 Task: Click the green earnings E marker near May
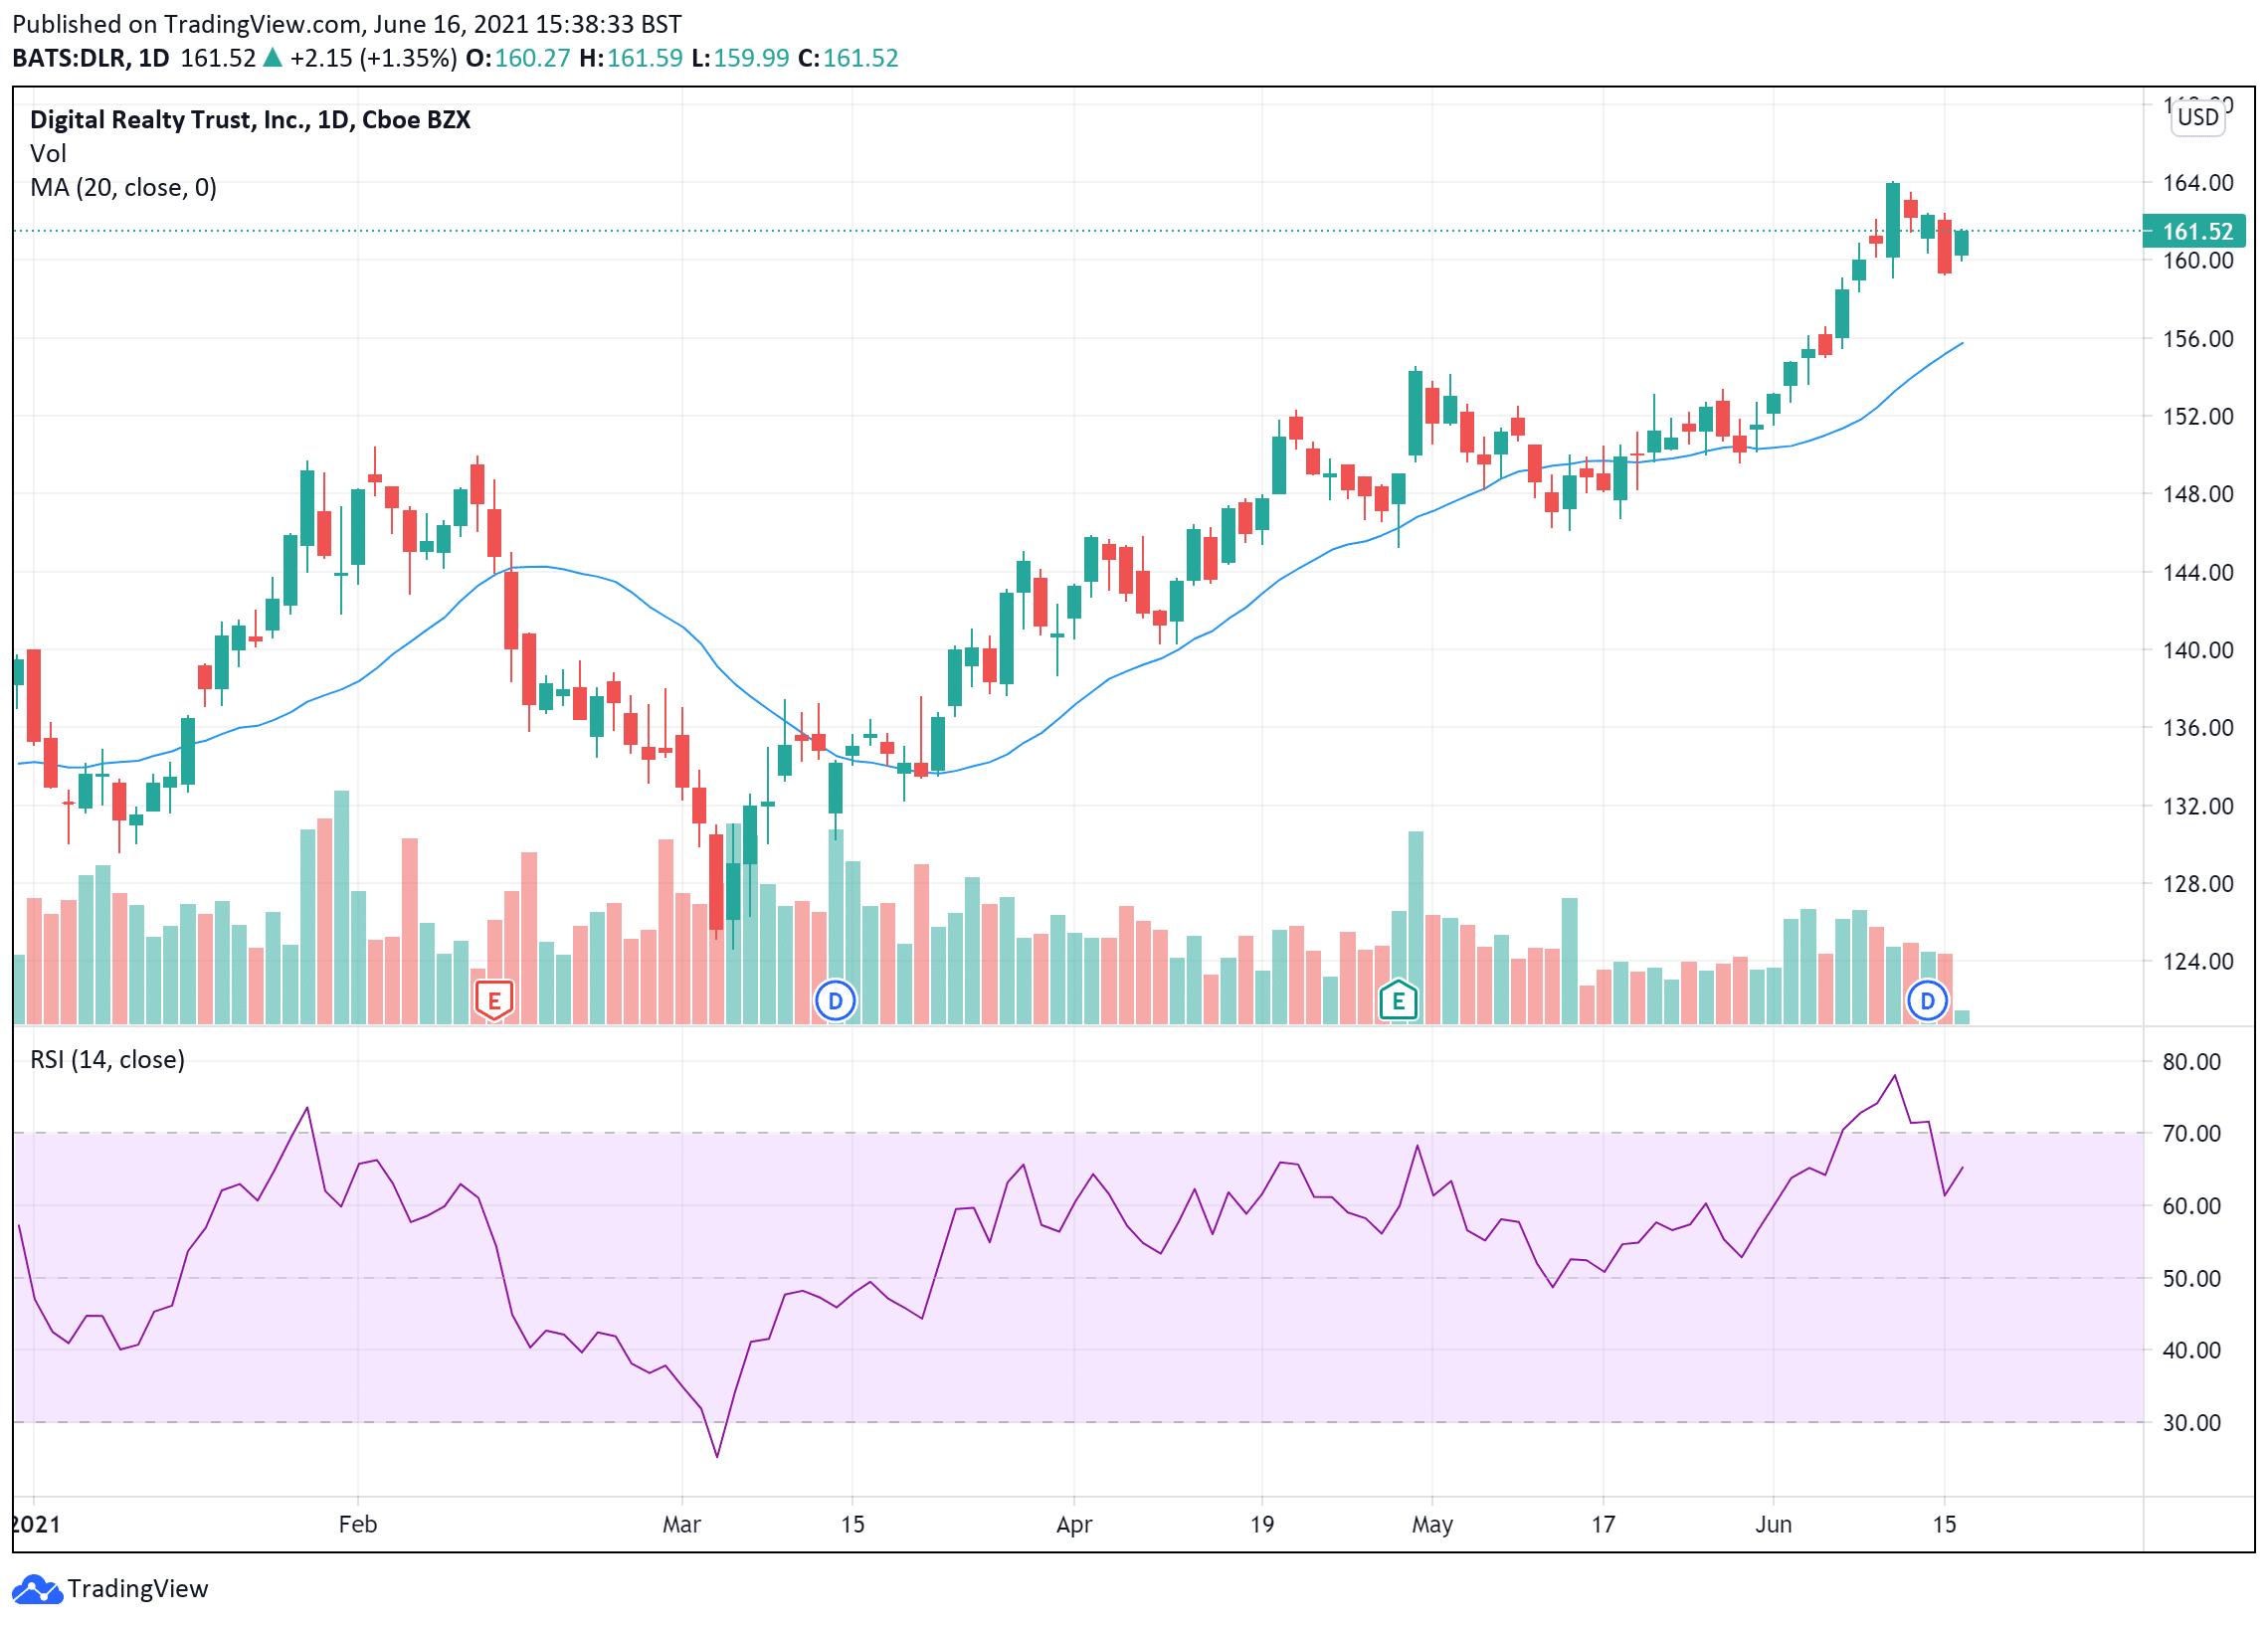(1398, 1000)
